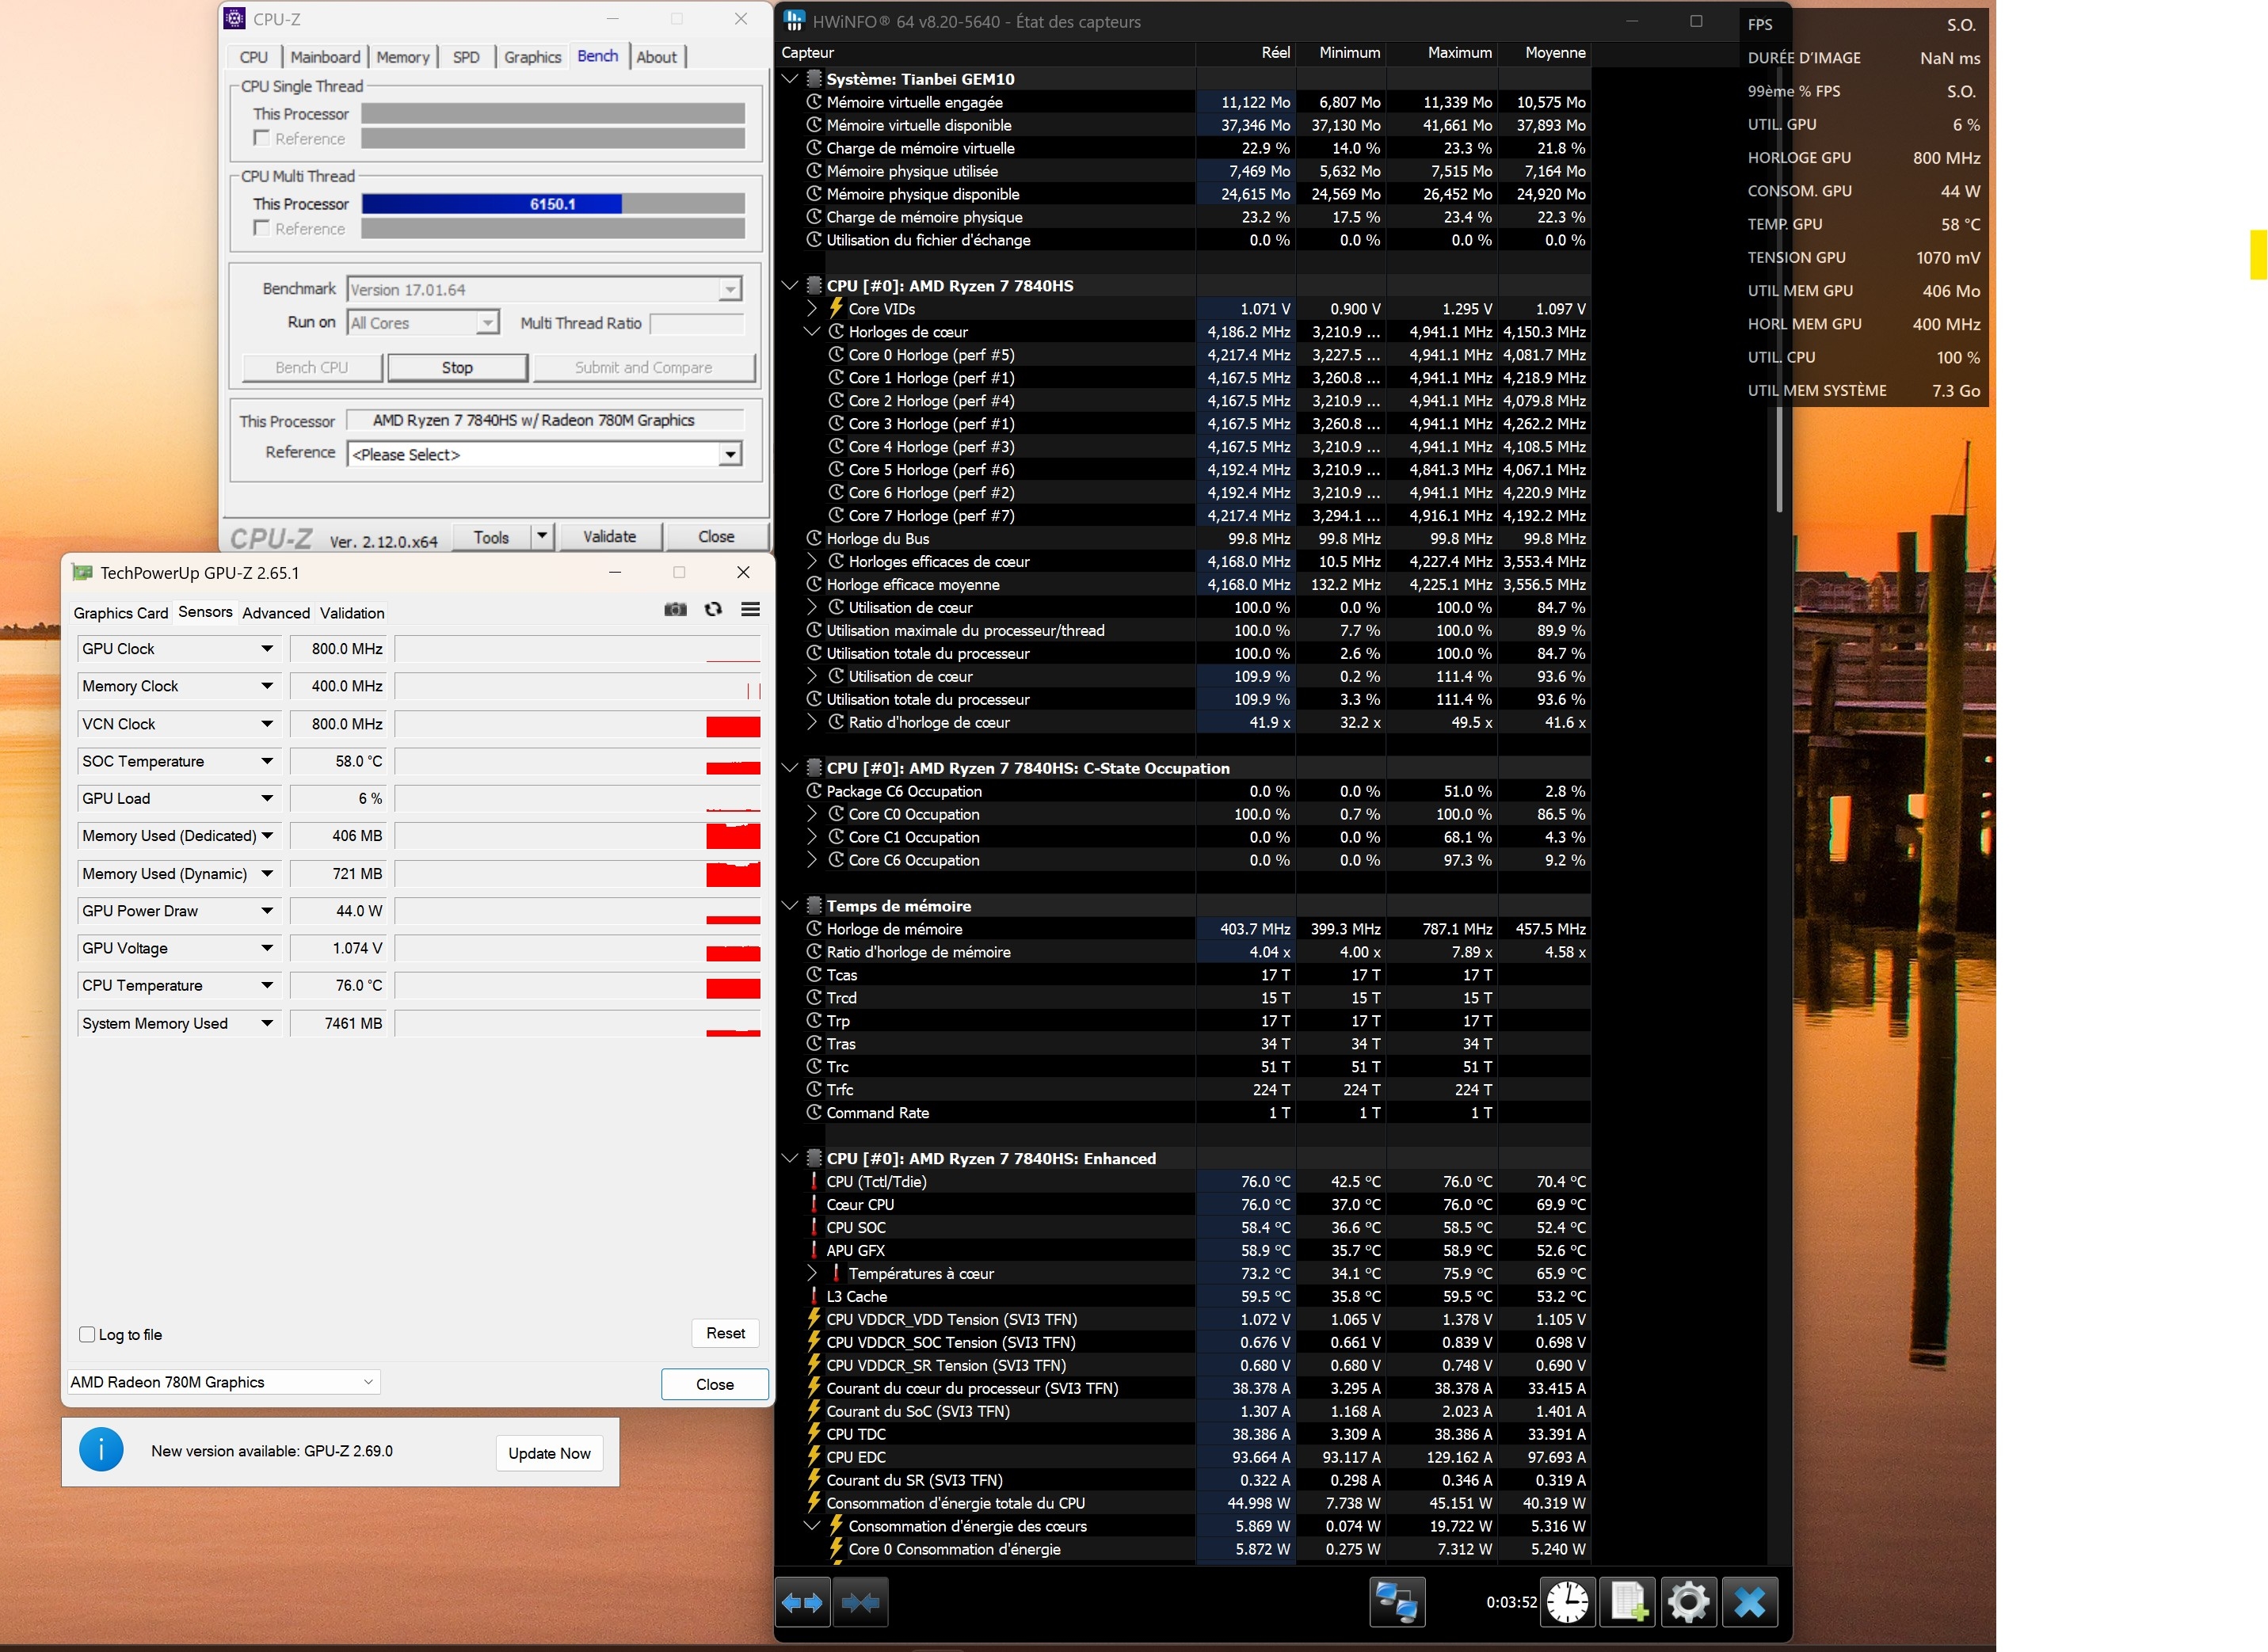Collapse the Système: Tianbei GEM10 section
Image resolution: width=2268 pixels, height=1652 pixels.
click(790, 78)
